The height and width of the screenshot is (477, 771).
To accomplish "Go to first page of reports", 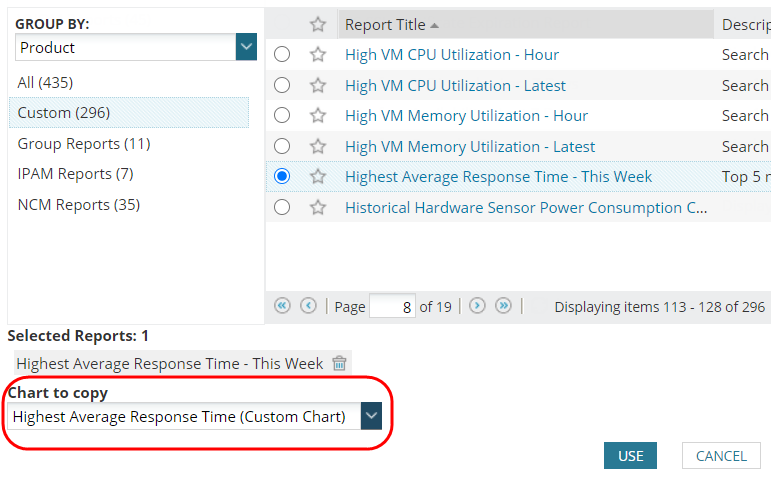I will pyautogui.click(x=282, y=306).
